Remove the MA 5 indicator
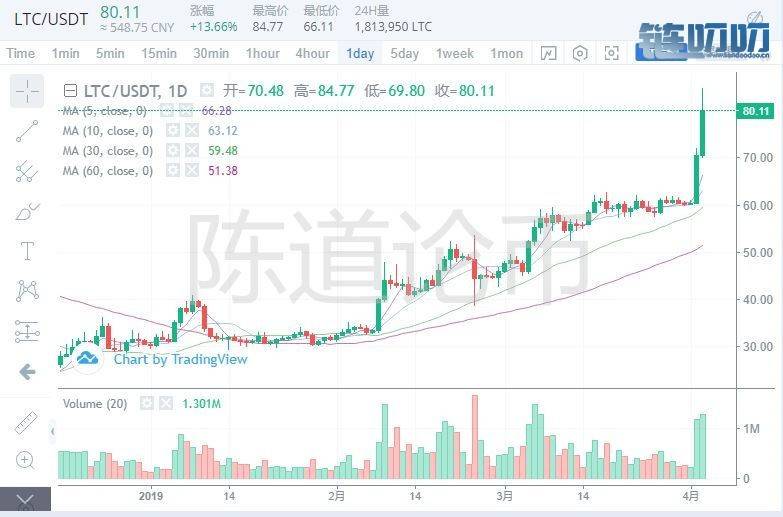This screenshot has width=783, height=517. click(186, 111)
